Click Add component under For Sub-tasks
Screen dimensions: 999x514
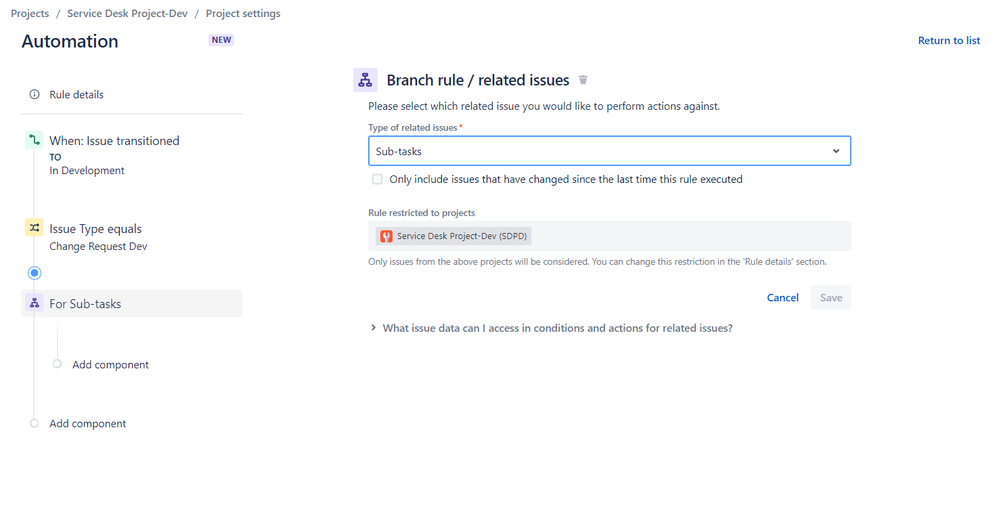click(110, 364)
